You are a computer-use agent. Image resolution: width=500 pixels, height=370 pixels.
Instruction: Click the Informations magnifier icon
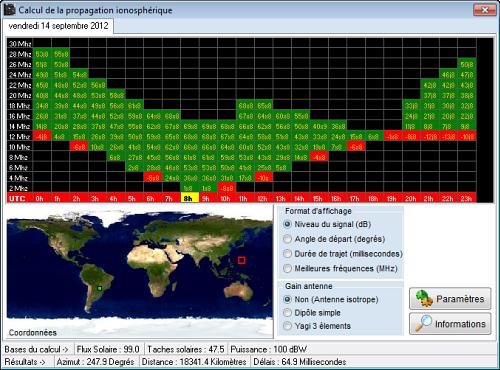point(424,323)
